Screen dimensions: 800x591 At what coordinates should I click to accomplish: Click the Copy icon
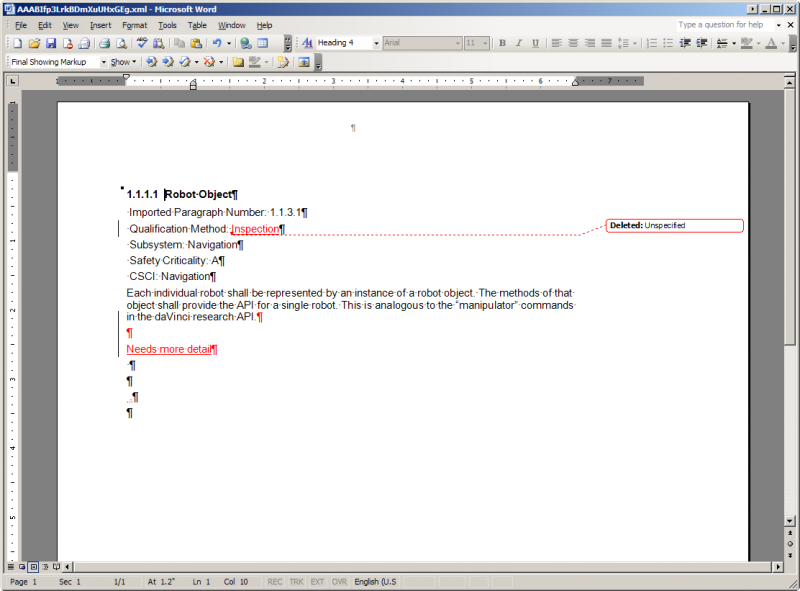tap(179, 43)
